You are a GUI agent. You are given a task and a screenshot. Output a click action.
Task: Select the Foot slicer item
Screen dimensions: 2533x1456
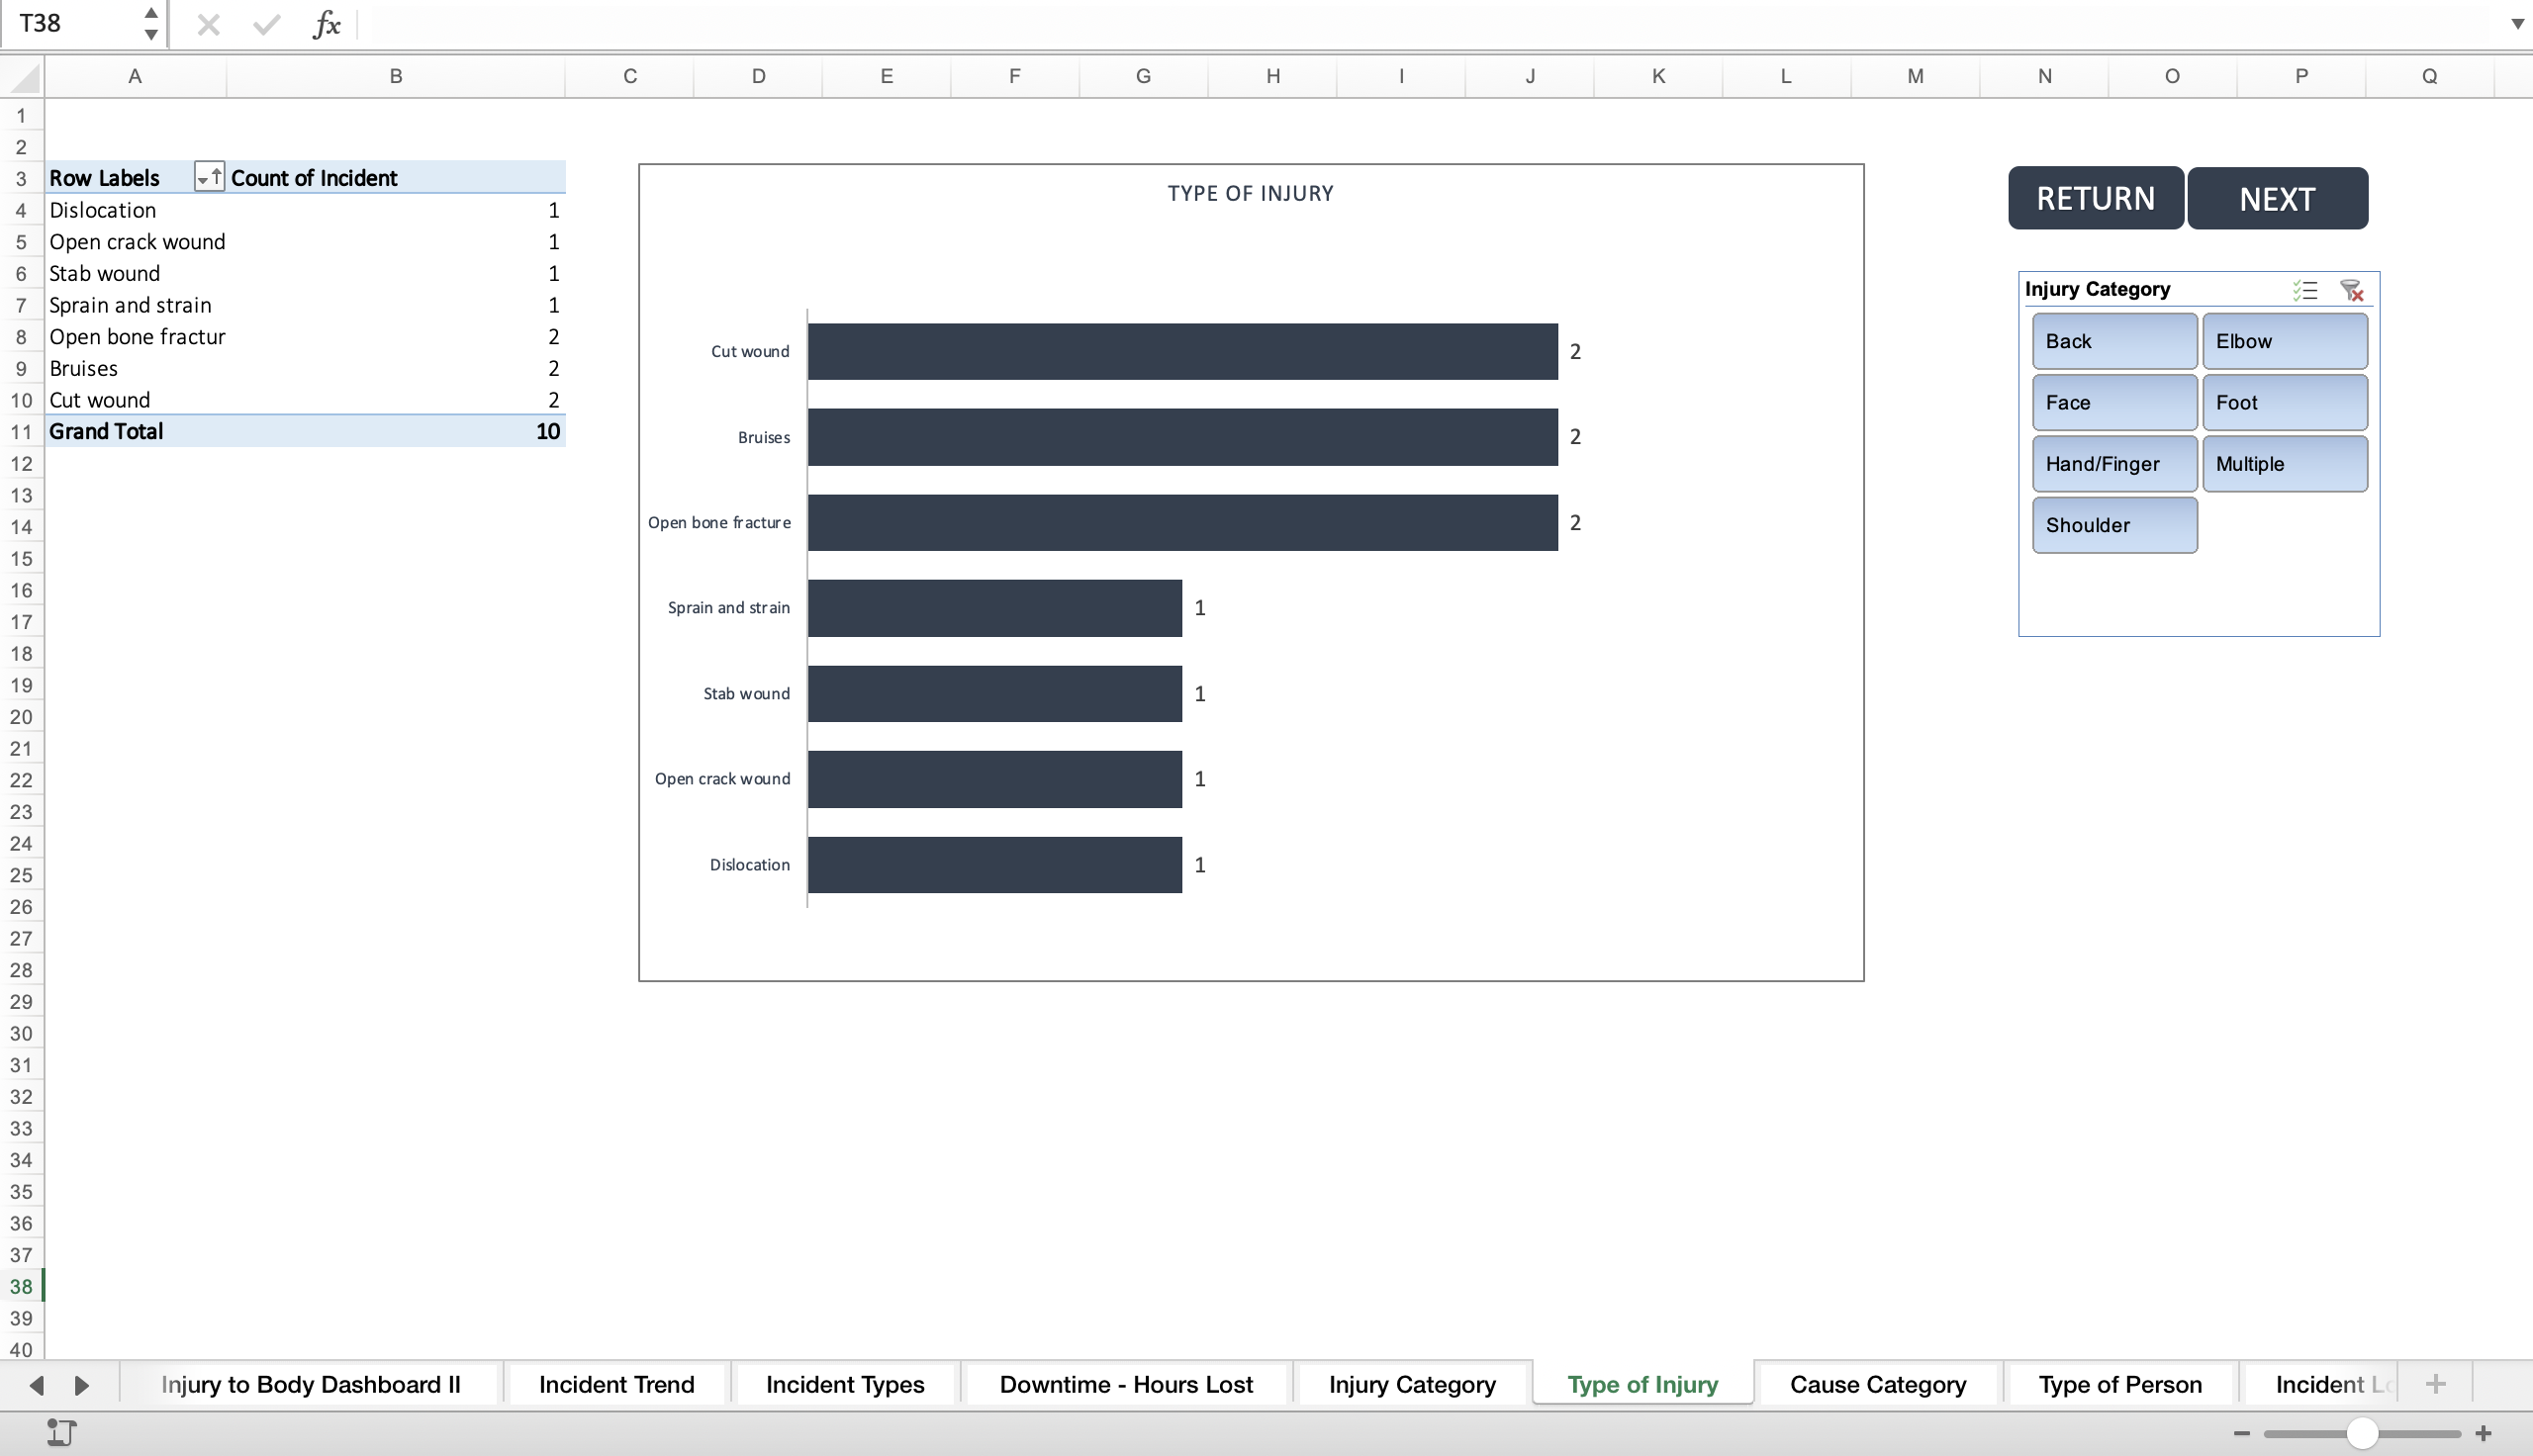point(2284,402)
